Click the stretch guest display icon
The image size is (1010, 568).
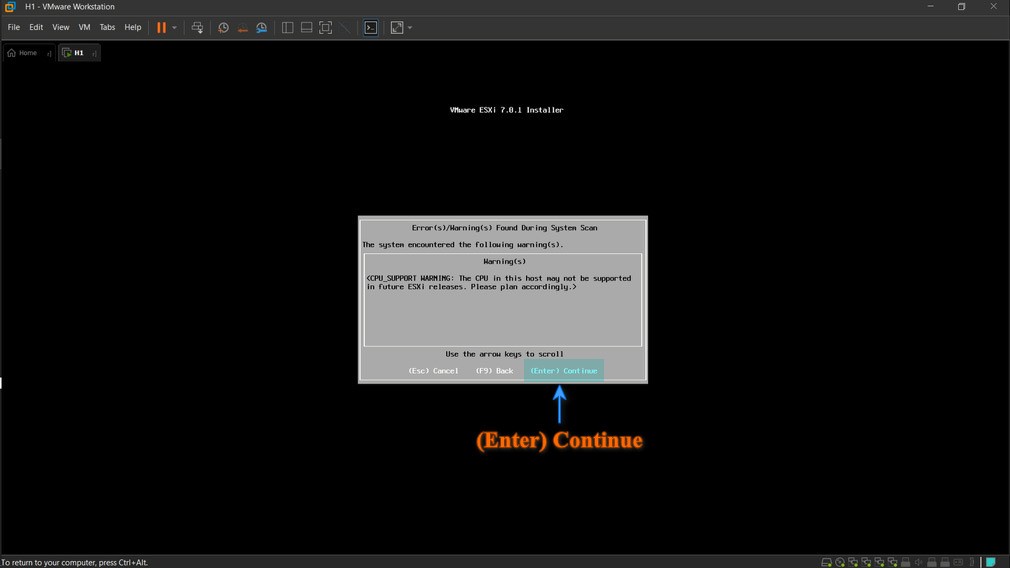coord(397,28)
